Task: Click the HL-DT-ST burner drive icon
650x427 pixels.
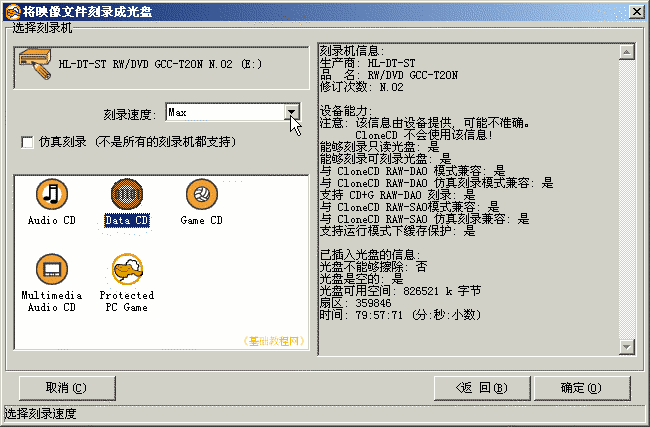Action: [35, 64]
